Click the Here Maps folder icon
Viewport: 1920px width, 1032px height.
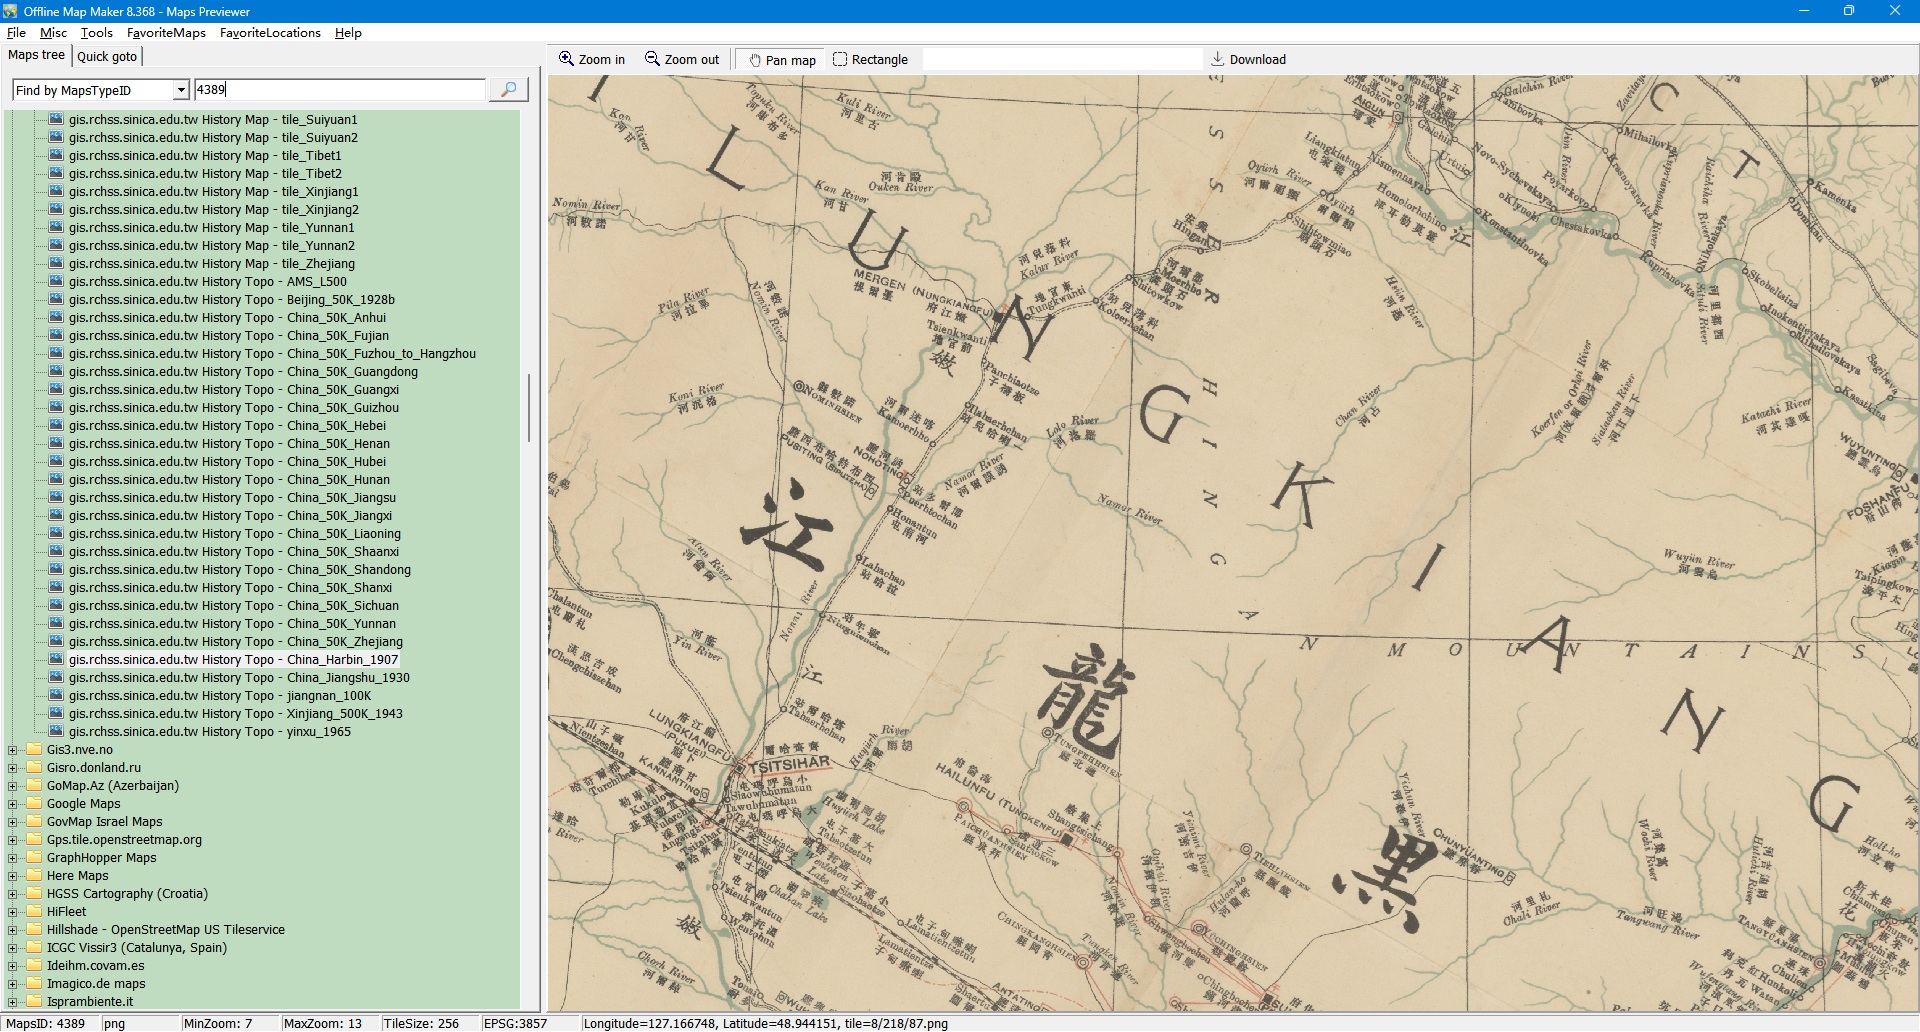point(35,876)
